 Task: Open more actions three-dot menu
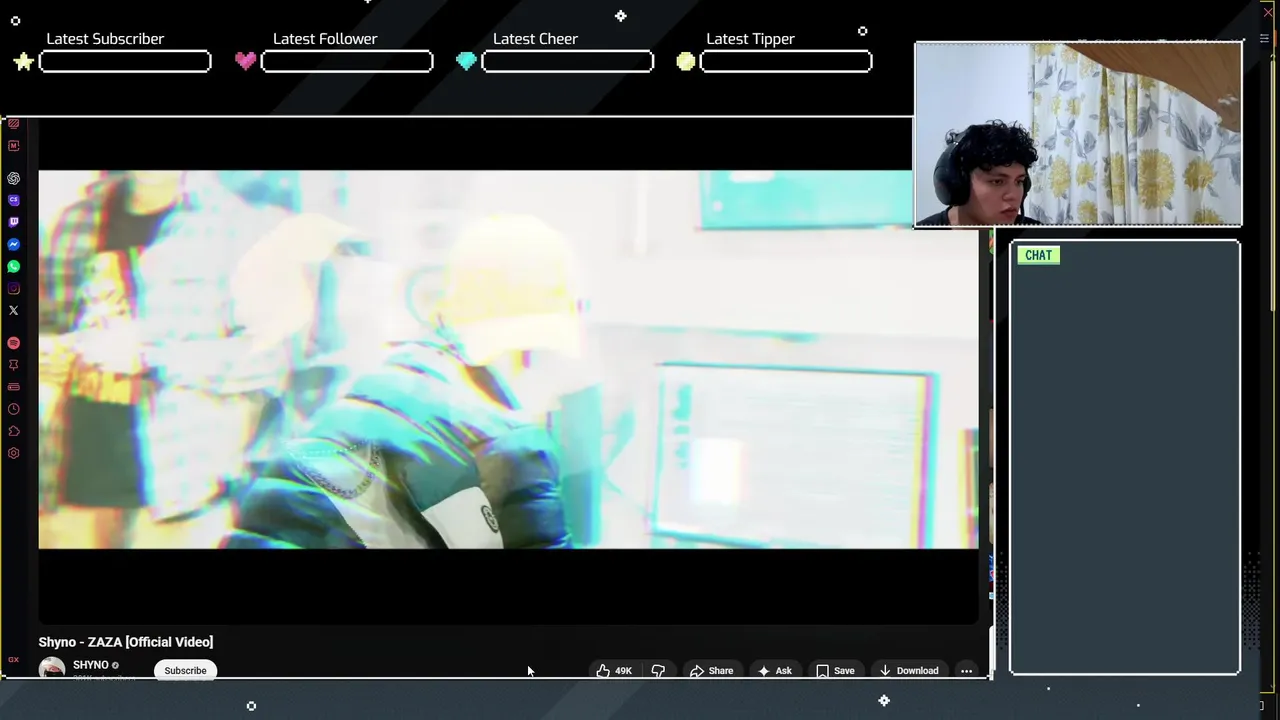[x=966, y=670]
